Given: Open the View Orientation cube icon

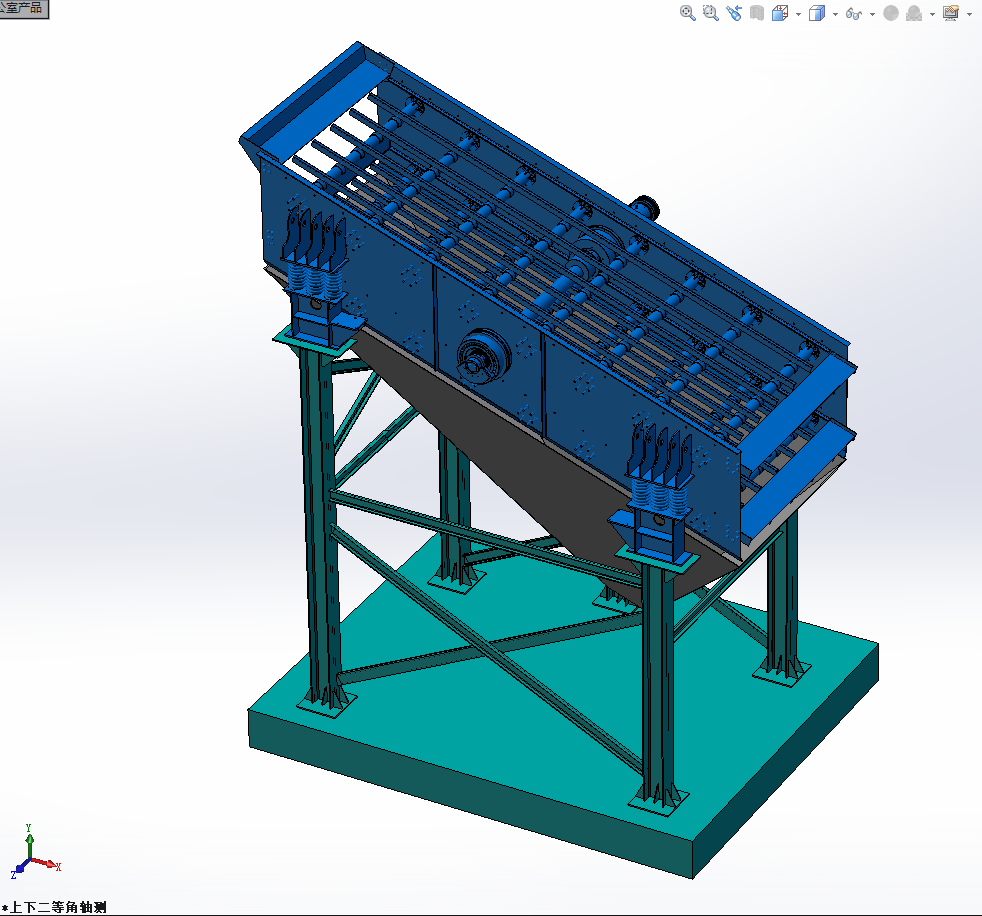Looking at the screenshot, I should click(x=780, y=13).
